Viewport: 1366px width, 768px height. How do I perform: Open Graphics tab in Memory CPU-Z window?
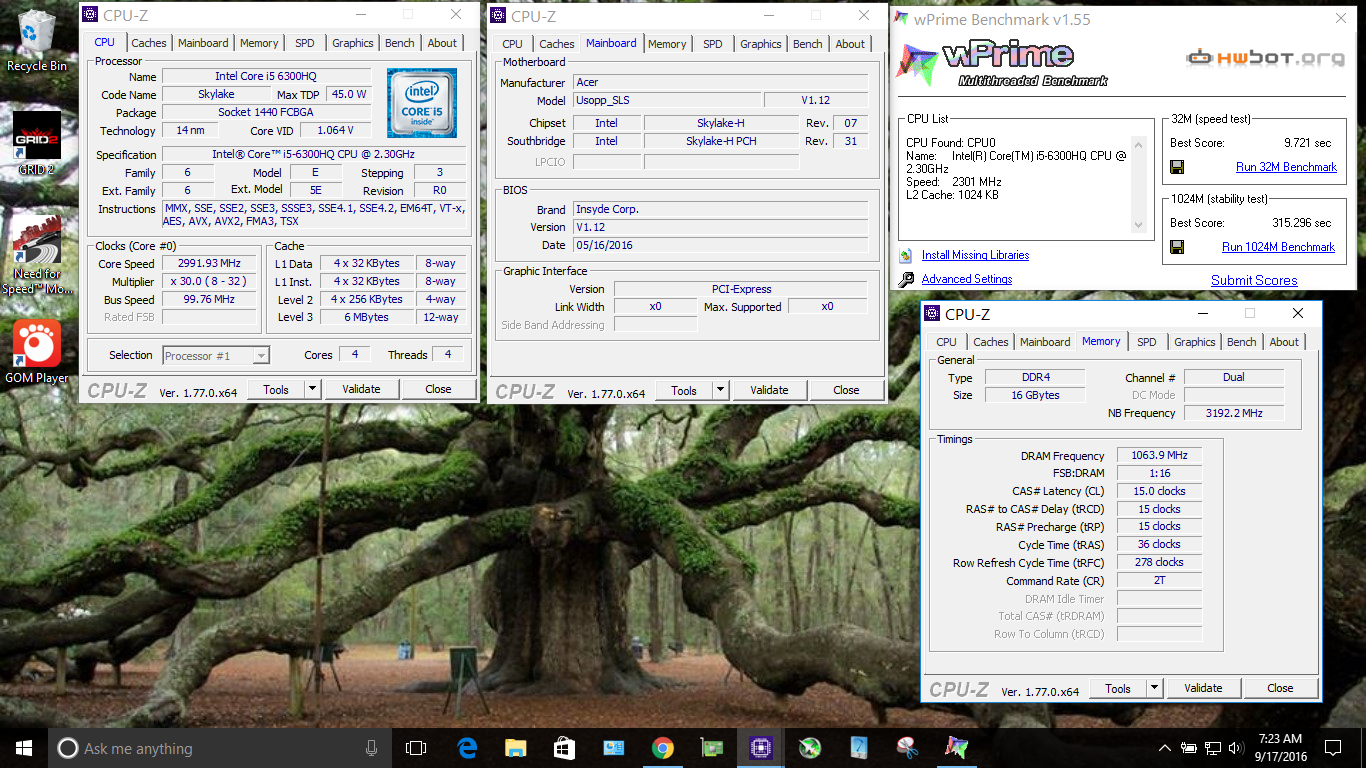pos(1194,342)
